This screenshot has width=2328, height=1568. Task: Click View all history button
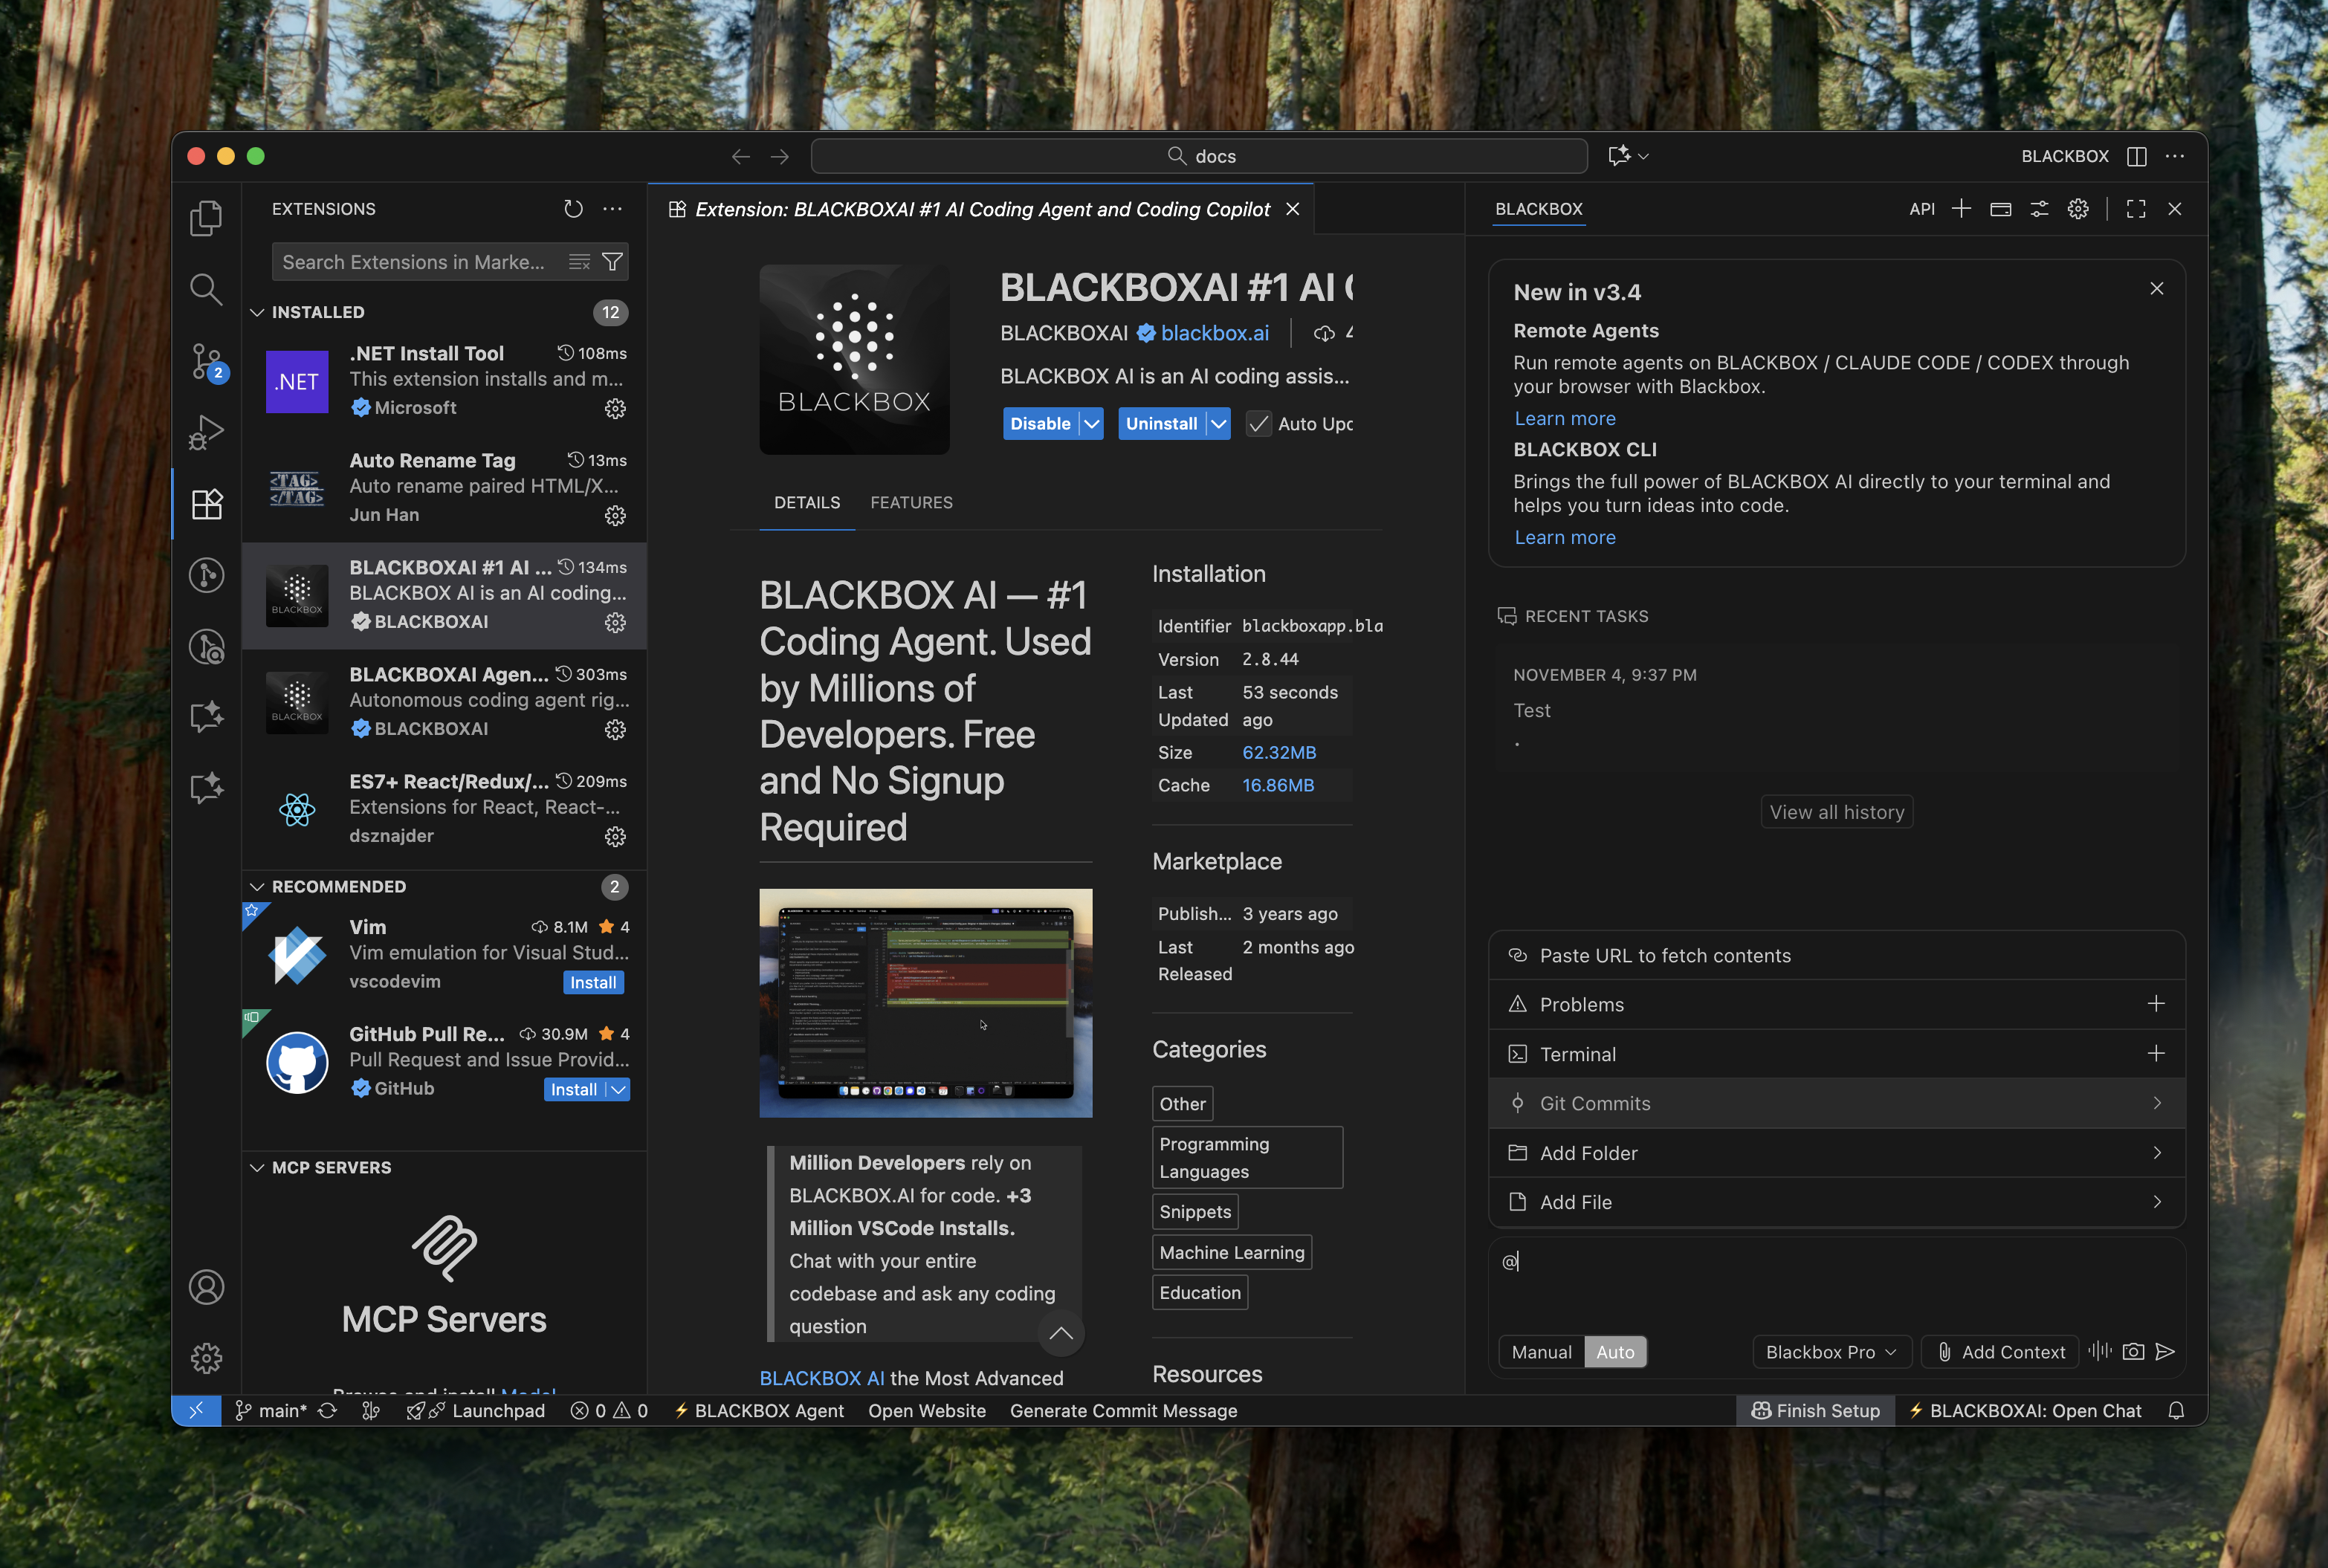click(1836, 812)
